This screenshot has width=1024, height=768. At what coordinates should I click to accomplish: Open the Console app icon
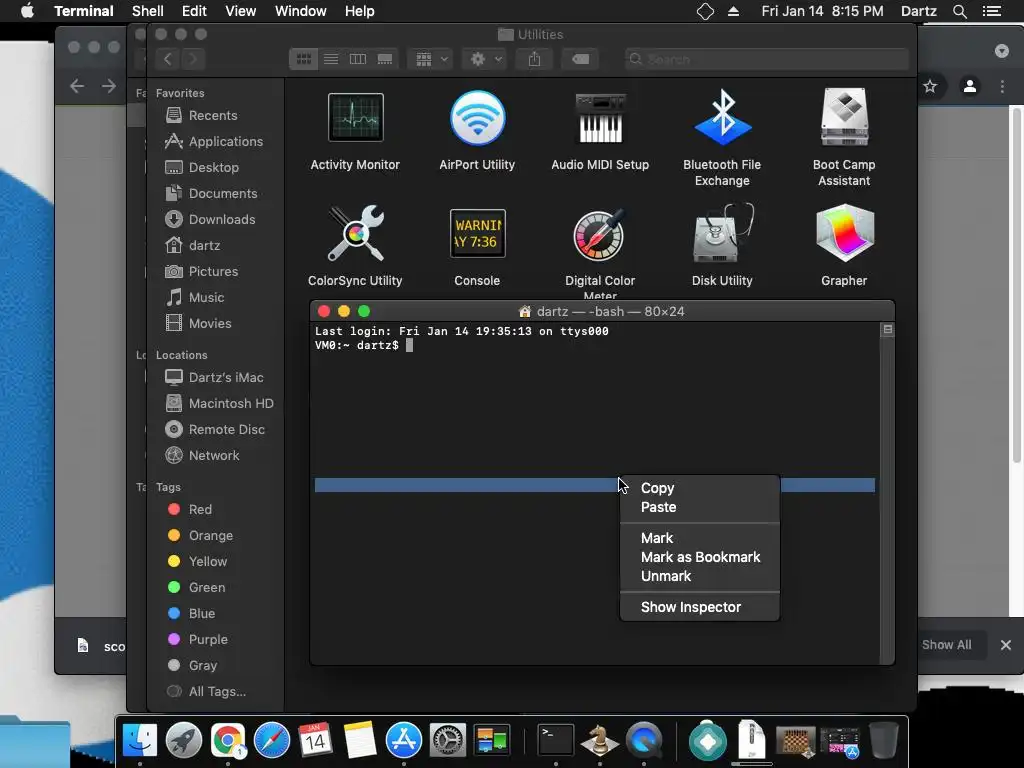477,234
